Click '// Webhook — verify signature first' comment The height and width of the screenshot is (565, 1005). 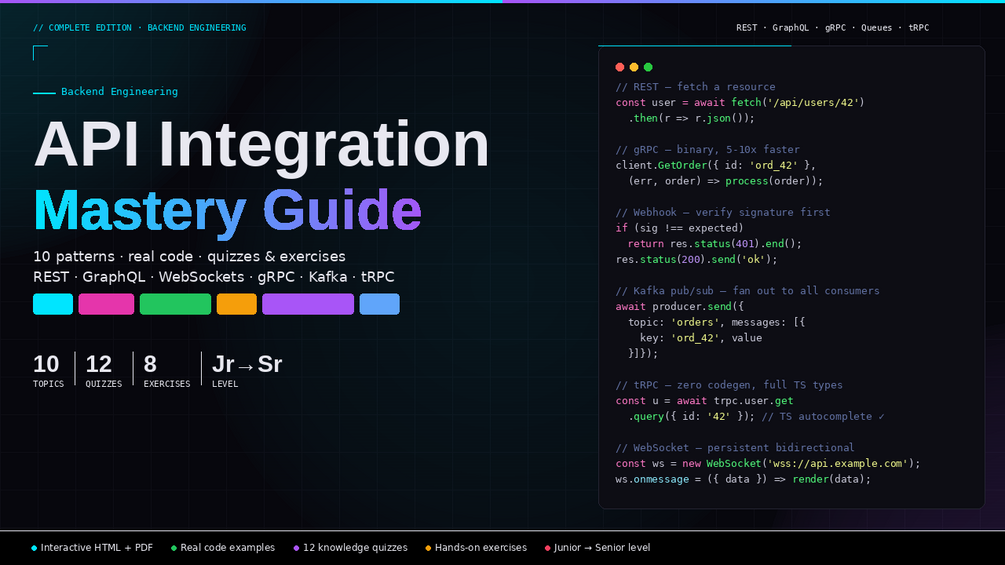coord(722,212)
